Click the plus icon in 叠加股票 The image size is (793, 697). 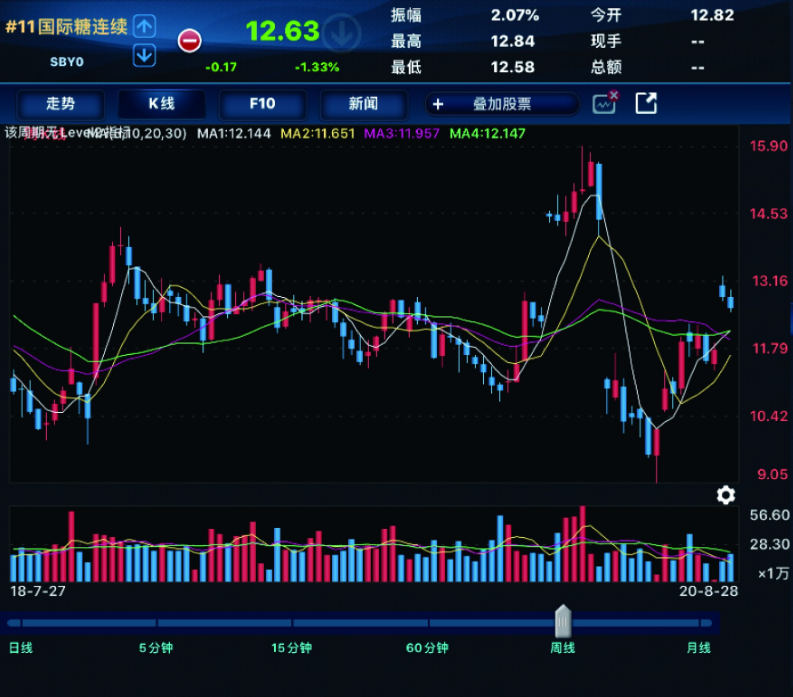click(x=438, y=104)
